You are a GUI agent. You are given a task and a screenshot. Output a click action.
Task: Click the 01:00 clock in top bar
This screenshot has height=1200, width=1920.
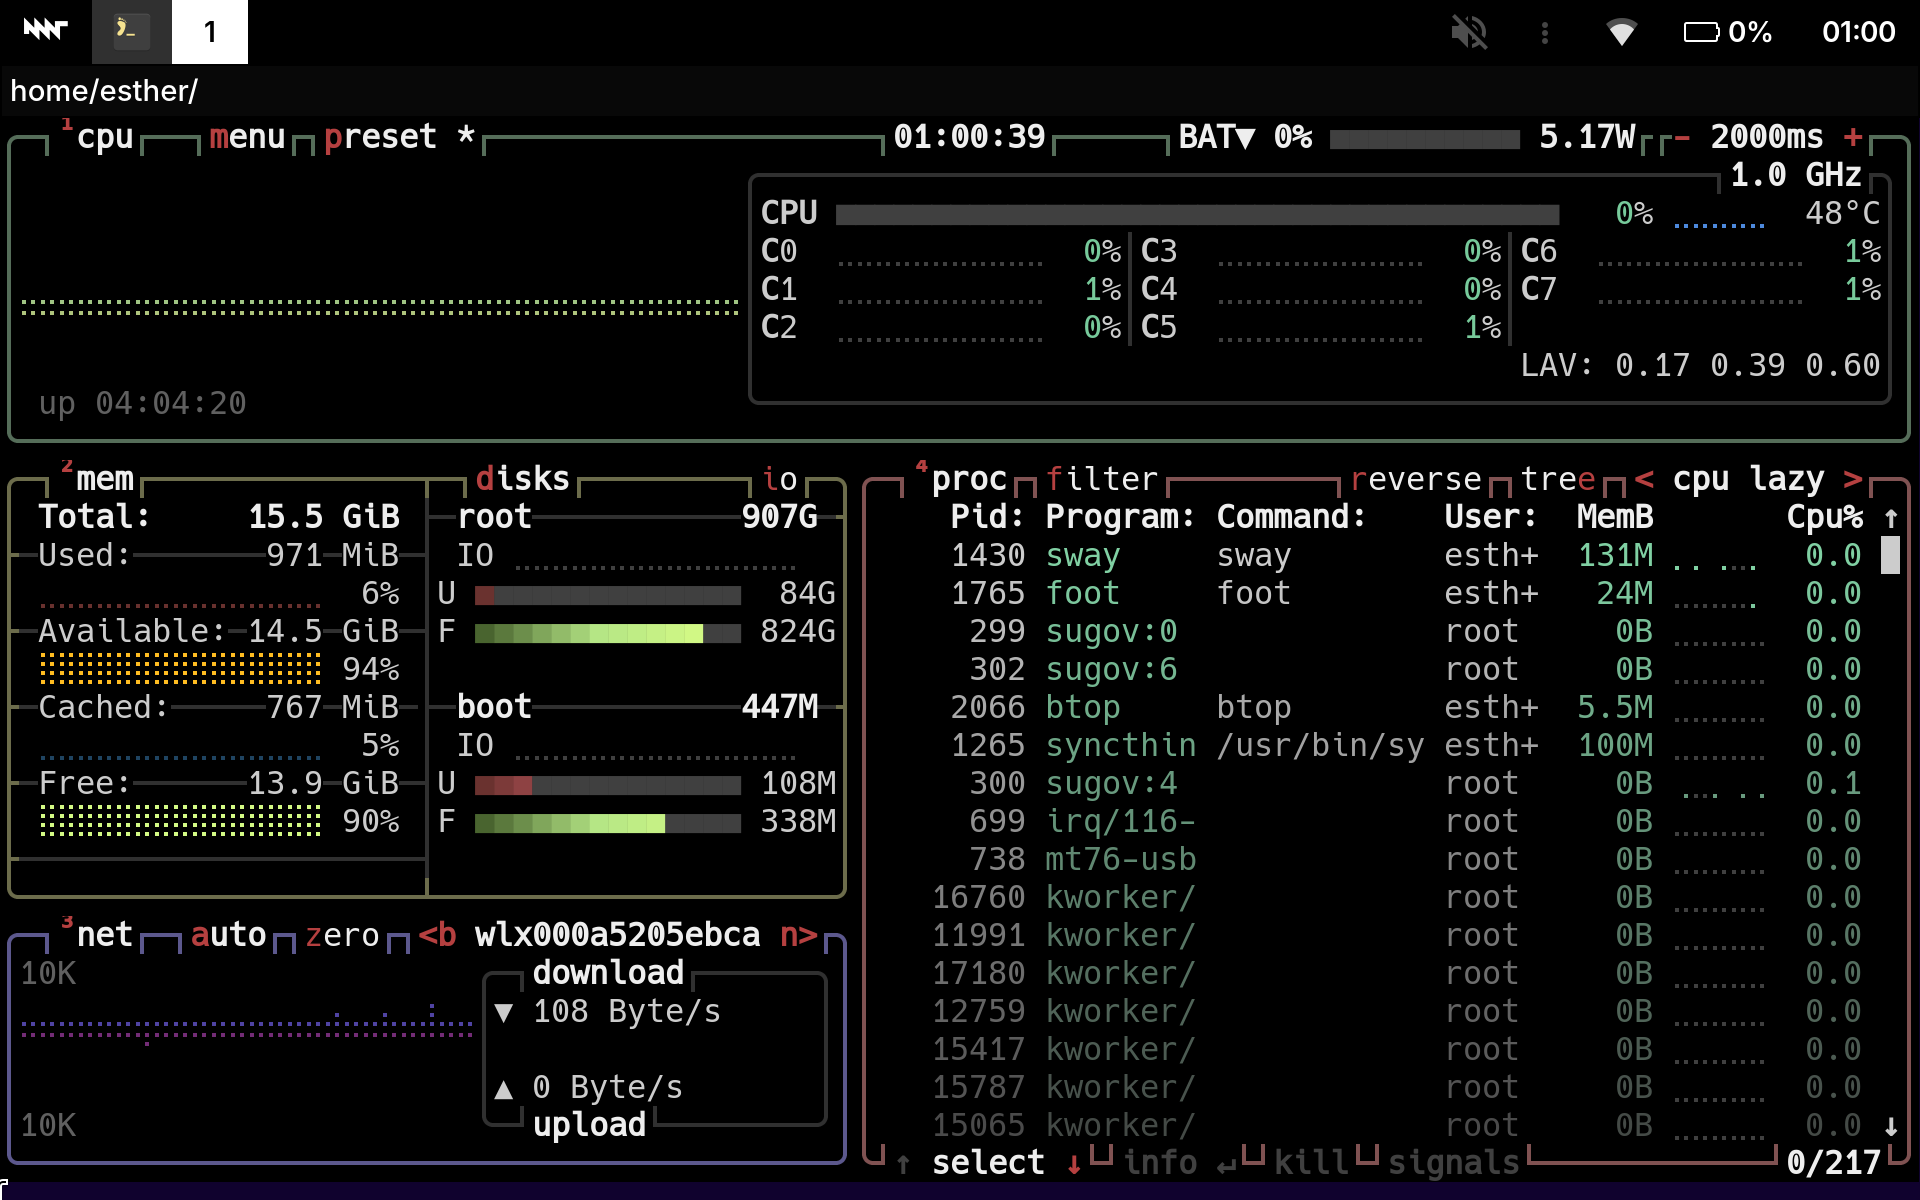1858,32
